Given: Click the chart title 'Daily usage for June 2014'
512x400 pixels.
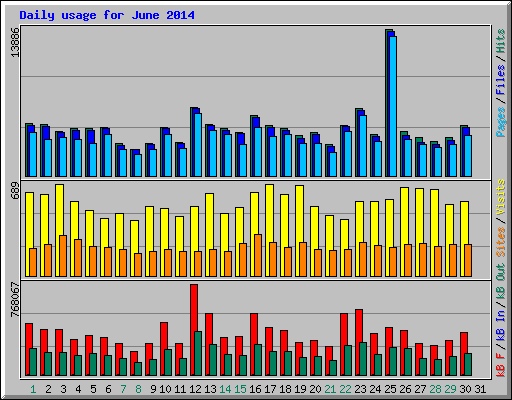Looking at the screenshot, I should pos(107,15).
